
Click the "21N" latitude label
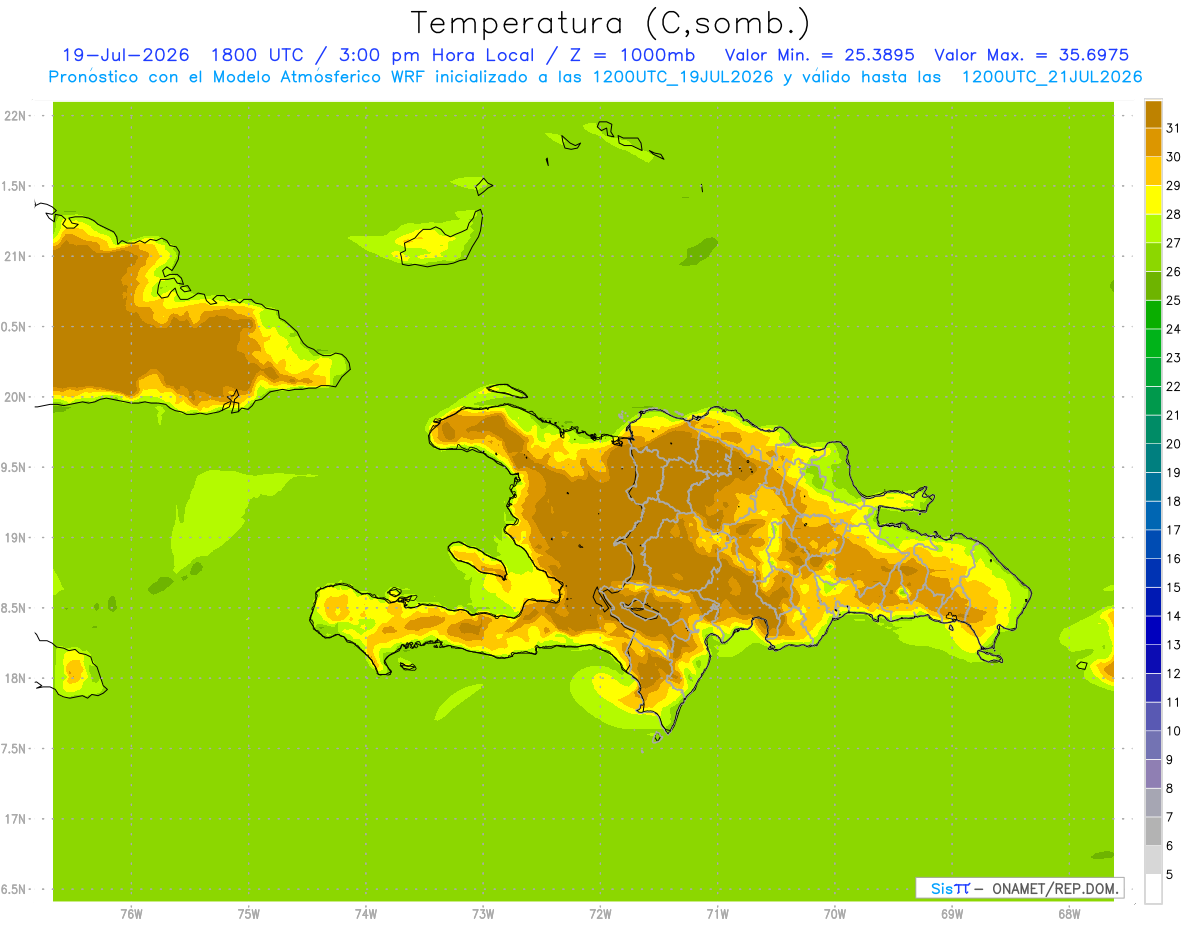coord(17,257)
